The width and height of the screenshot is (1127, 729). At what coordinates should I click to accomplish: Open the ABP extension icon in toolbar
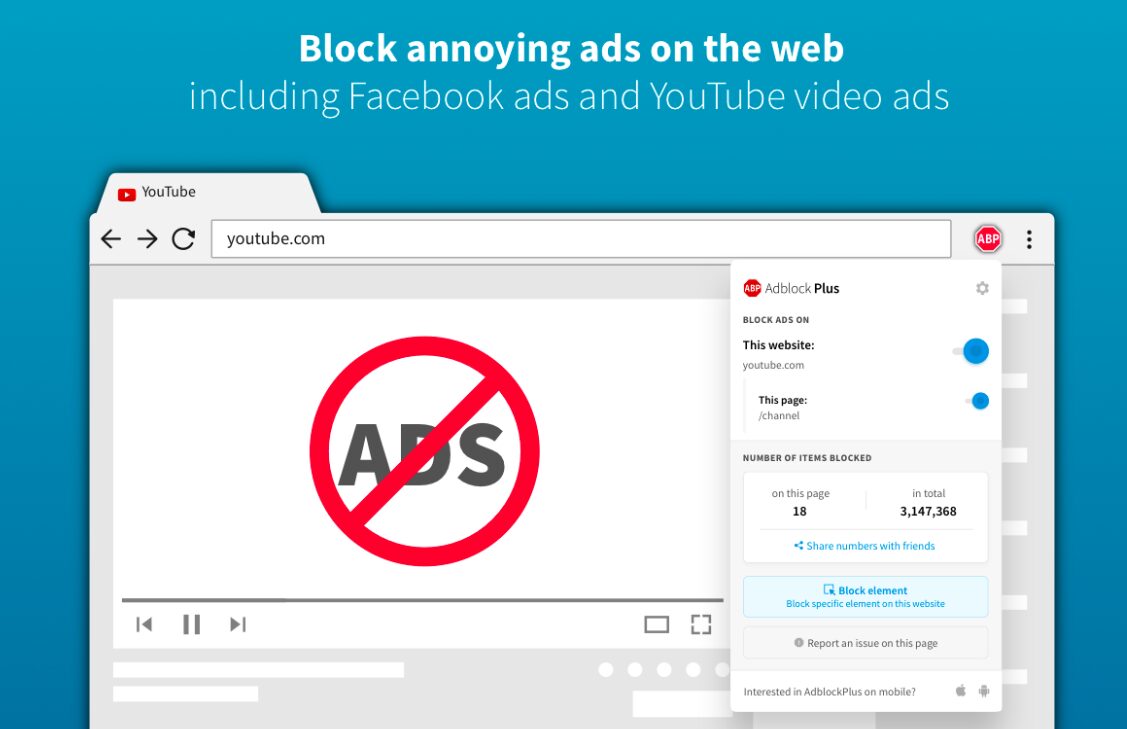point(988,239)
